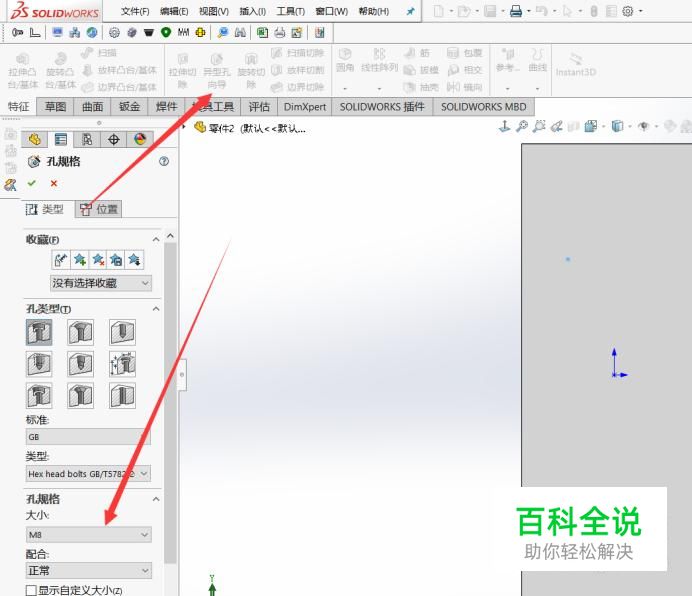Open the 工具(T) menu
Screen dimensions: 692x596
click(290, 11)
